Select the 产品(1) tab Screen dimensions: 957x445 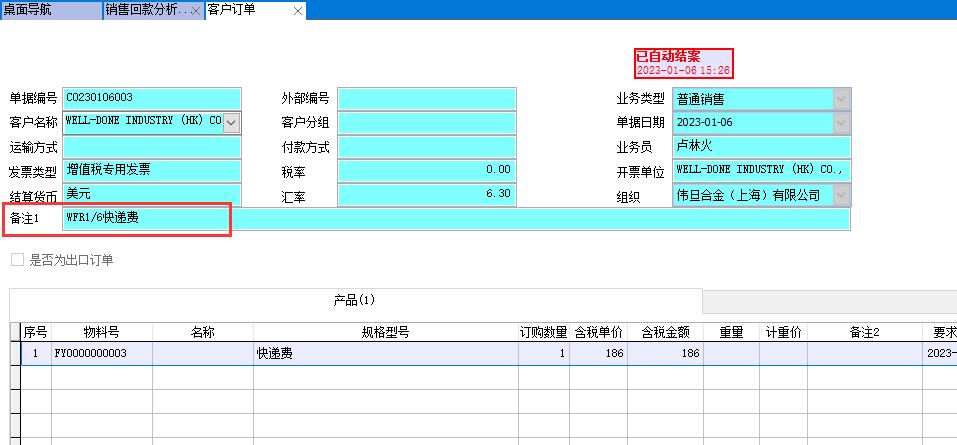coord(354,300)
